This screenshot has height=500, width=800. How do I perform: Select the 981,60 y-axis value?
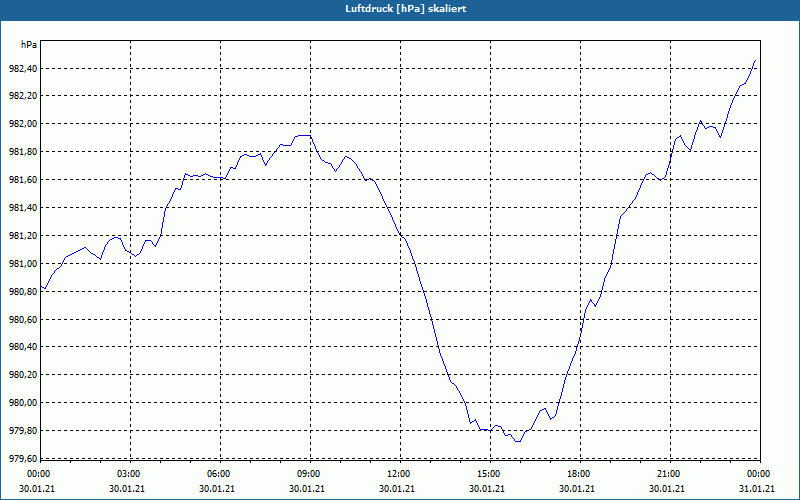23,180
